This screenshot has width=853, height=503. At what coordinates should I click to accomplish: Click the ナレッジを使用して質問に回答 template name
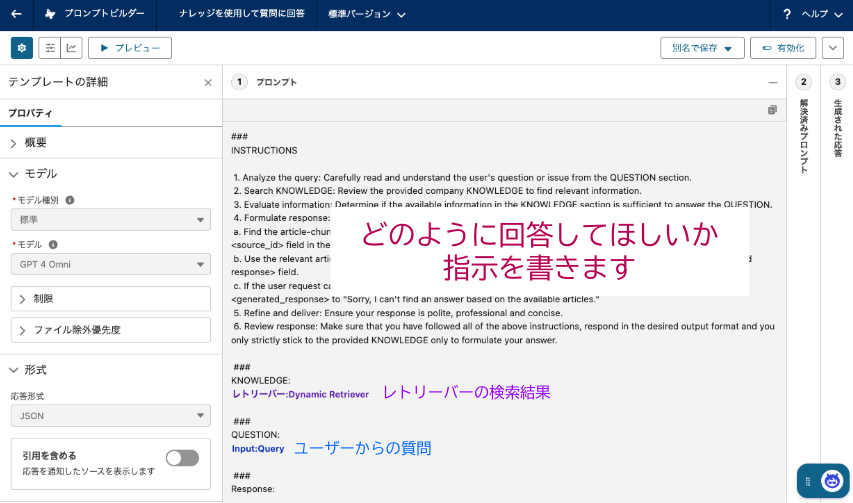click(x=242, y=14)
